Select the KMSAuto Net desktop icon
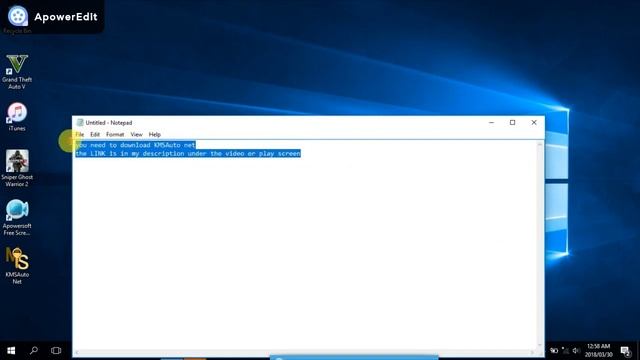The height and width of the screenshot is (360, 640). coord(17,265)
